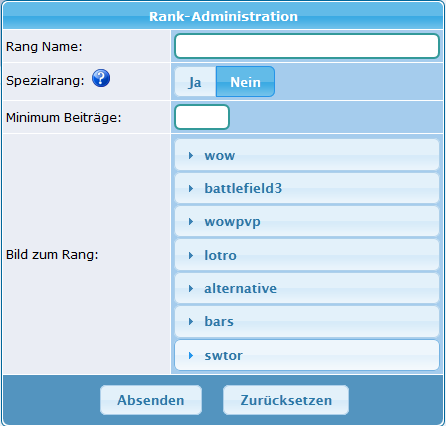Expand the wow image section
This screenshot has height=426, width=446.
[x=307, y=155]
